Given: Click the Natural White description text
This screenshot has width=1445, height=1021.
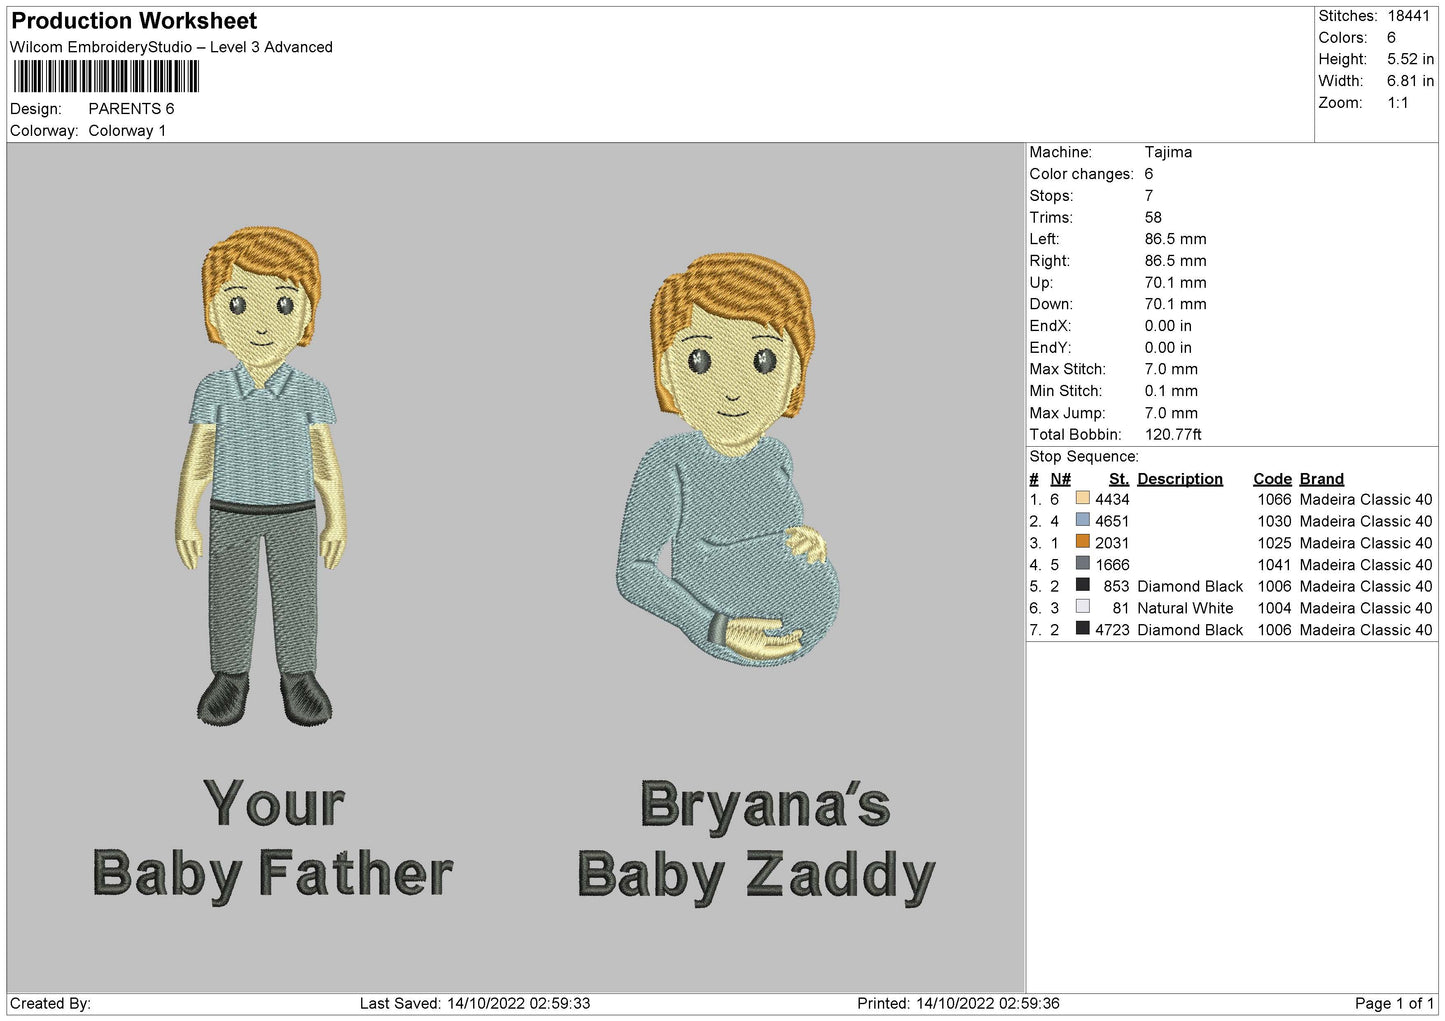Looking at the screenshot, I should coord(1185,608).
